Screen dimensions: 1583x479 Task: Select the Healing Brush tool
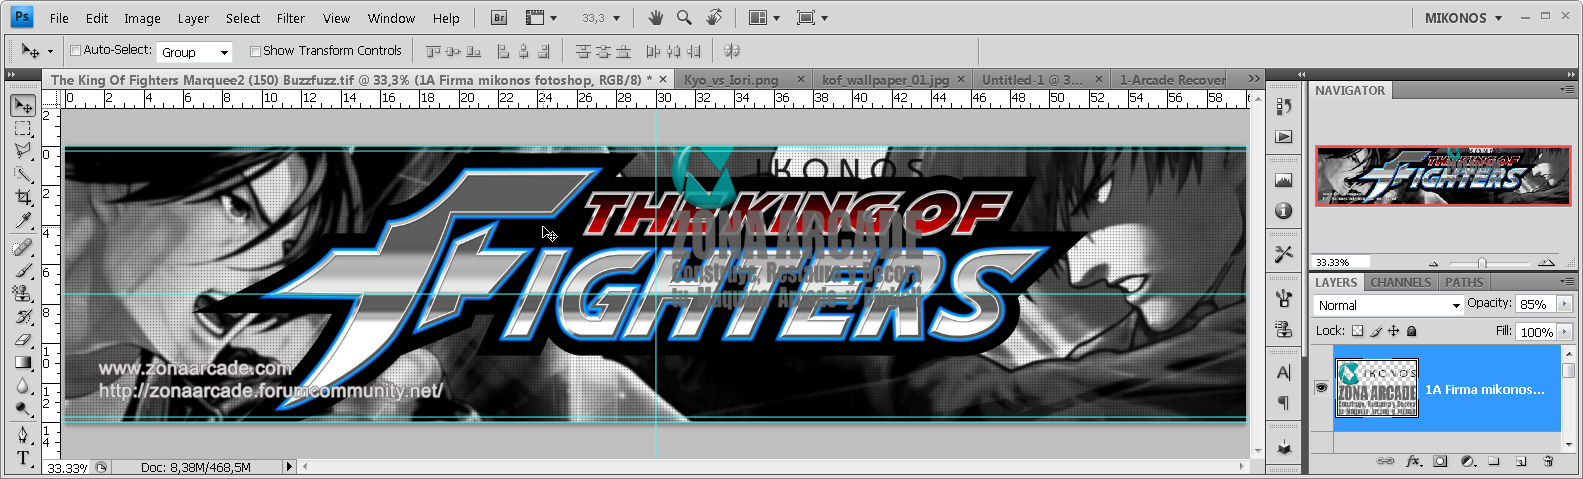tap(23, 247)
